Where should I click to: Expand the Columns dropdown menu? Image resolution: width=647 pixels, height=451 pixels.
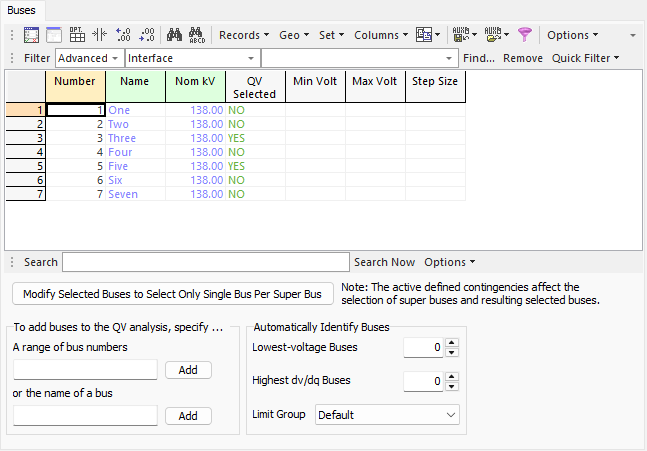pyautogui.click(x=380, y=35)
